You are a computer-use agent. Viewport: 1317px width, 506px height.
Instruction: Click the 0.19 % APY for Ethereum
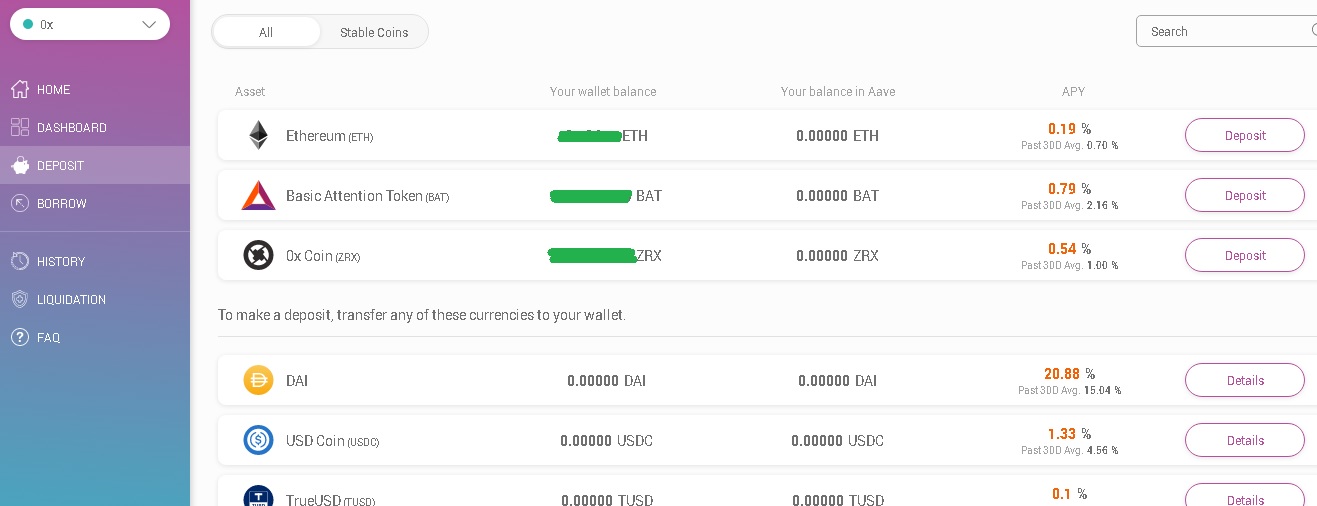point(1069,128)
